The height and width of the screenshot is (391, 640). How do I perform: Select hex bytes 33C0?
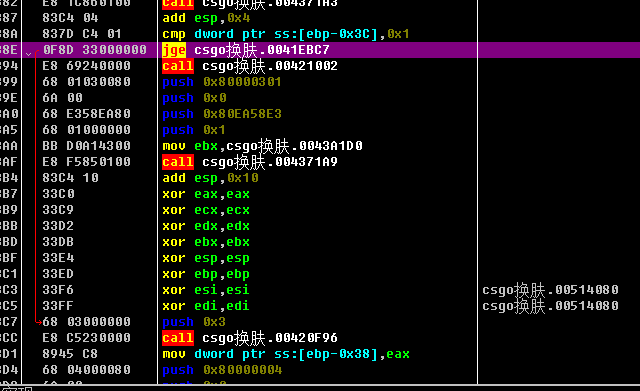(x=58, y=193)
